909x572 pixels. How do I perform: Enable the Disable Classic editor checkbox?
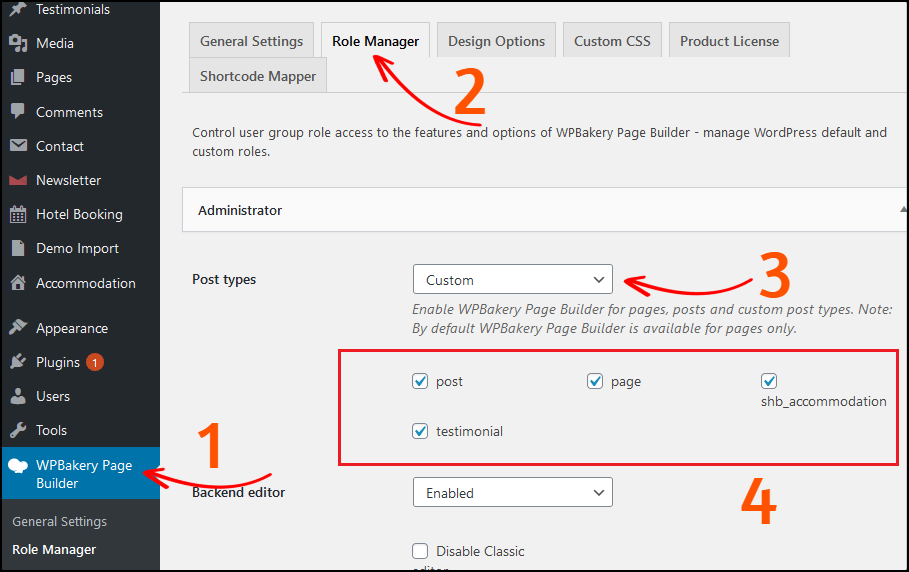[420, 551]
